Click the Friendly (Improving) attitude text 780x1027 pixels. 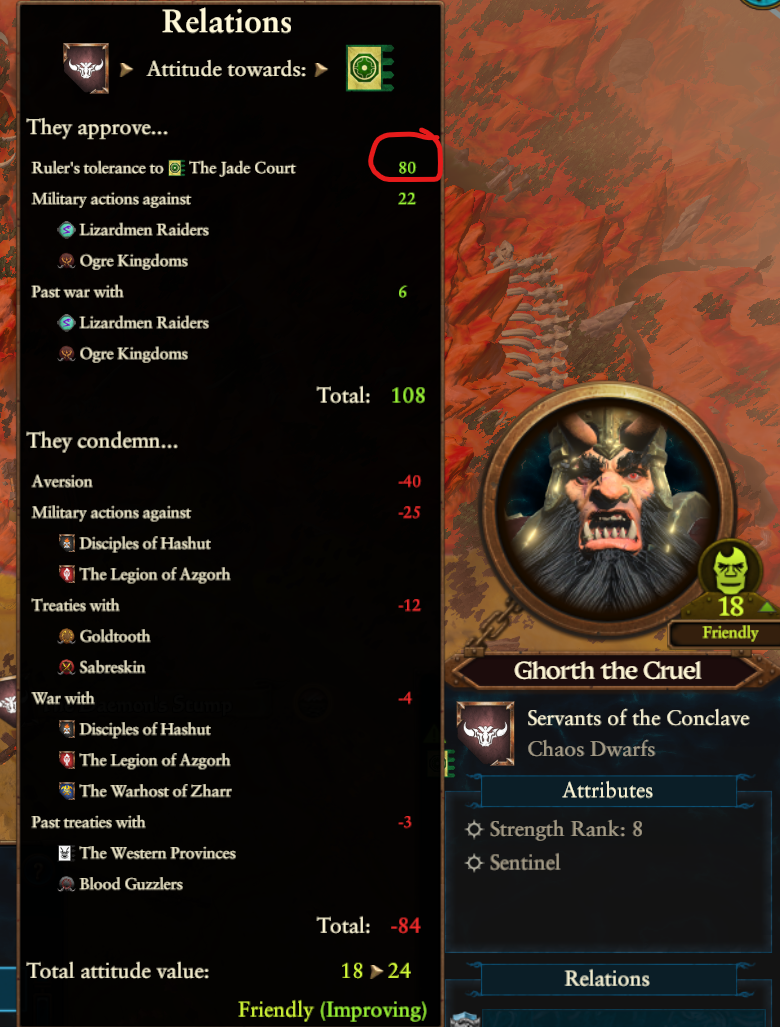332,1009
